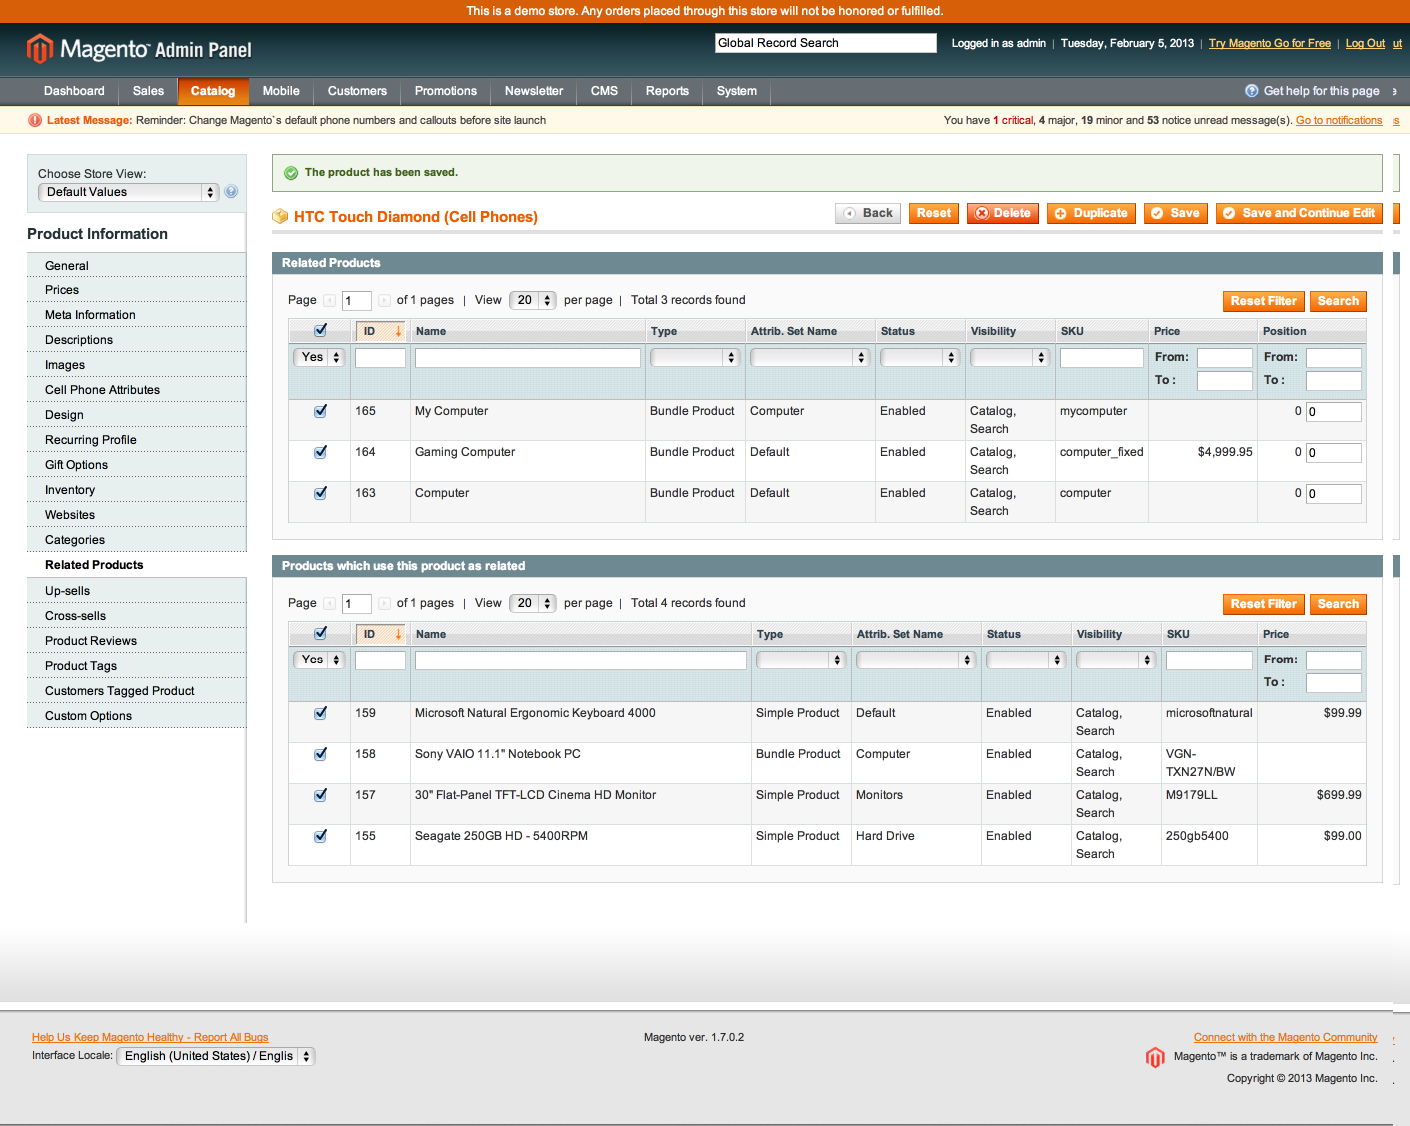Screen dimensions: 1410x1126
Task: Click the Save button
Action: coord(1175,213)
